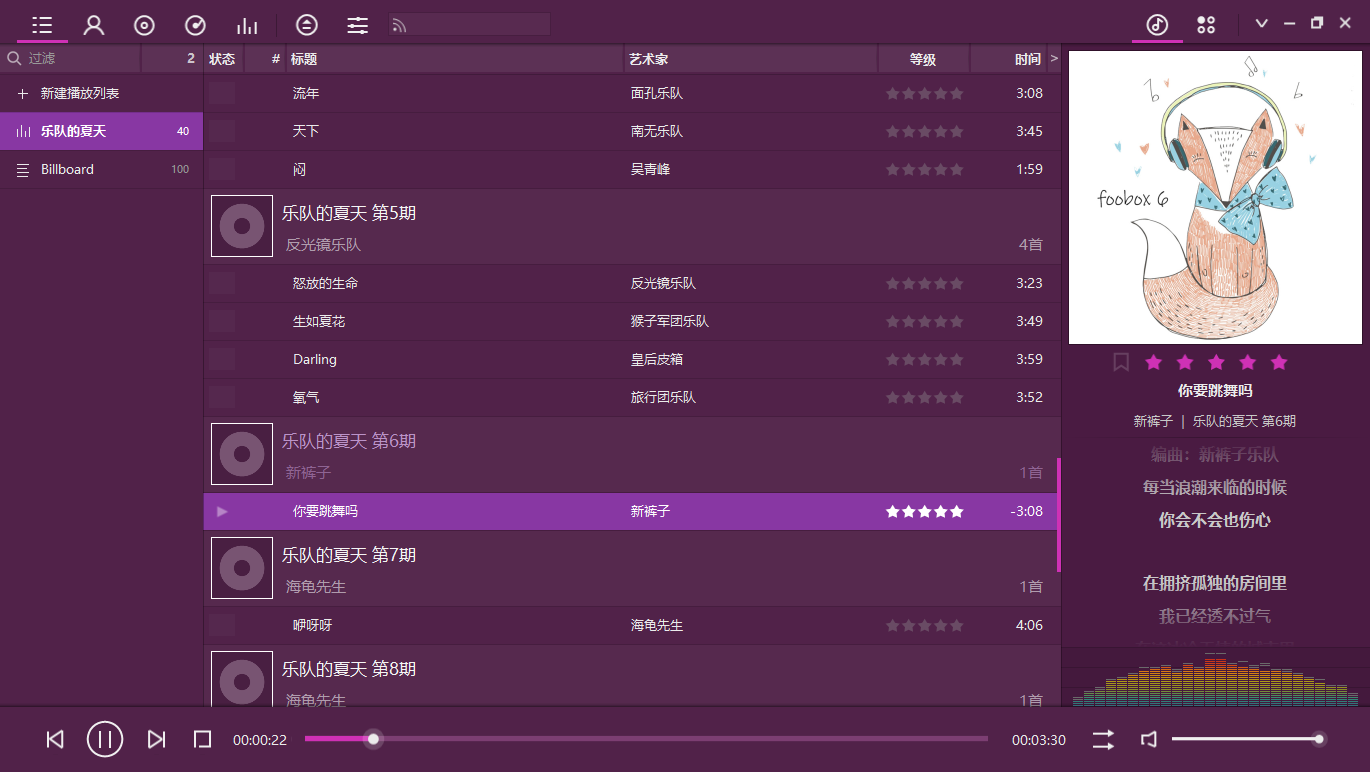Toggle shuffle playback mode
The width and height of the screenshot is (1370, 772).
coord(1102,739)
